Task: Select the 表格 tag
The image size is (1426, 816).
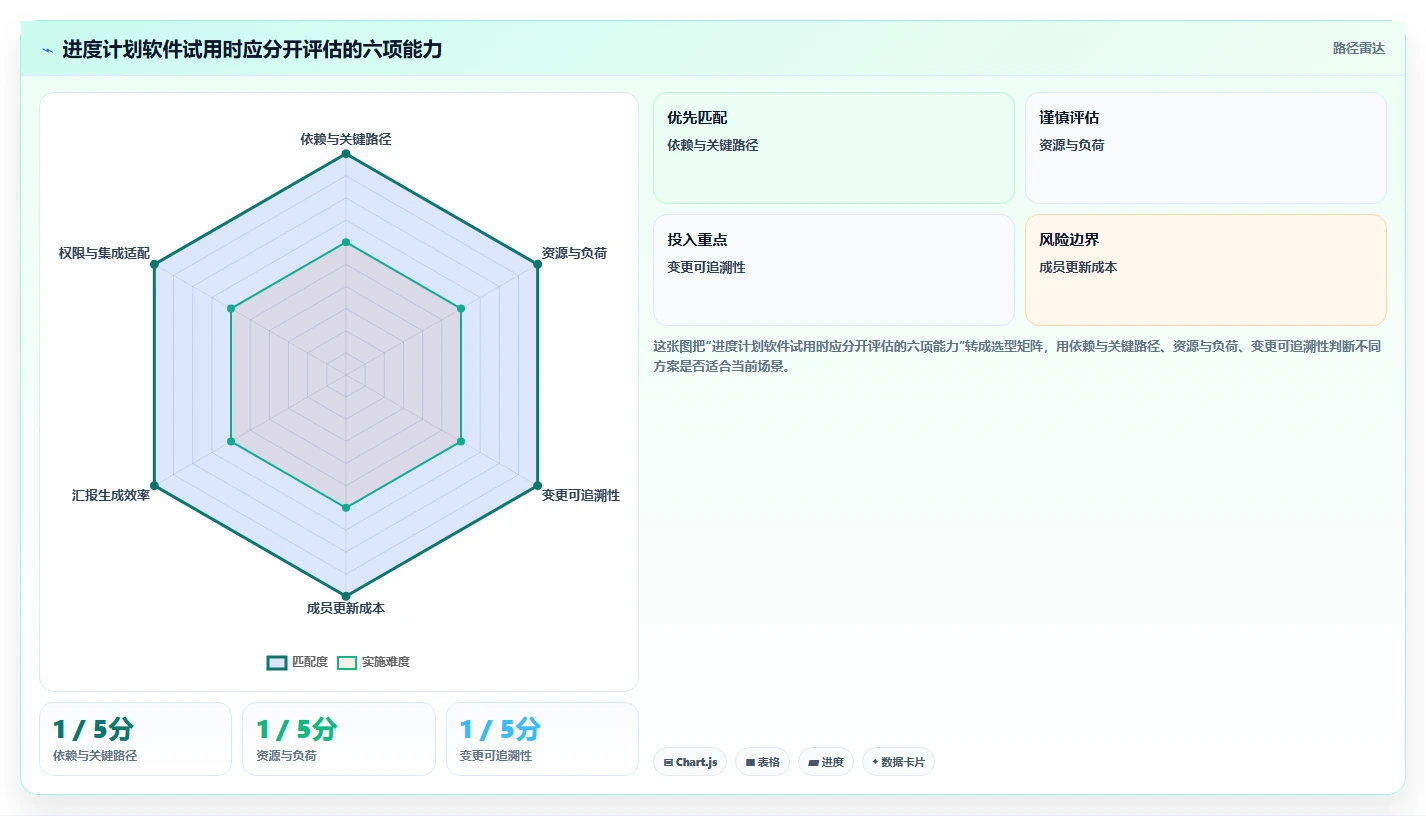Action: pyautogui.click(x=762, y=762)
